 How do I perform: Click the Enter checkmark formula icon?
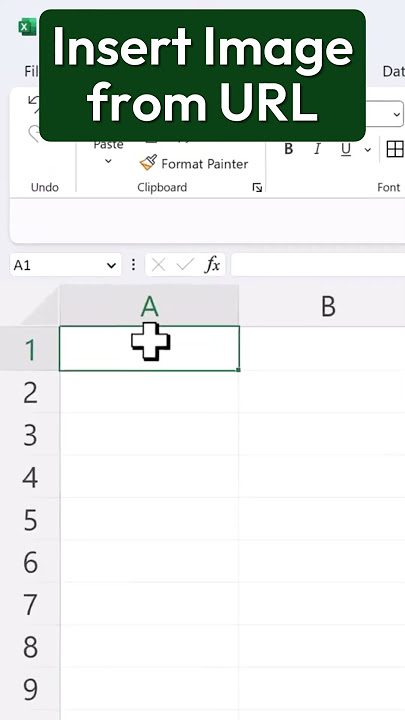[x=185, y=265]
